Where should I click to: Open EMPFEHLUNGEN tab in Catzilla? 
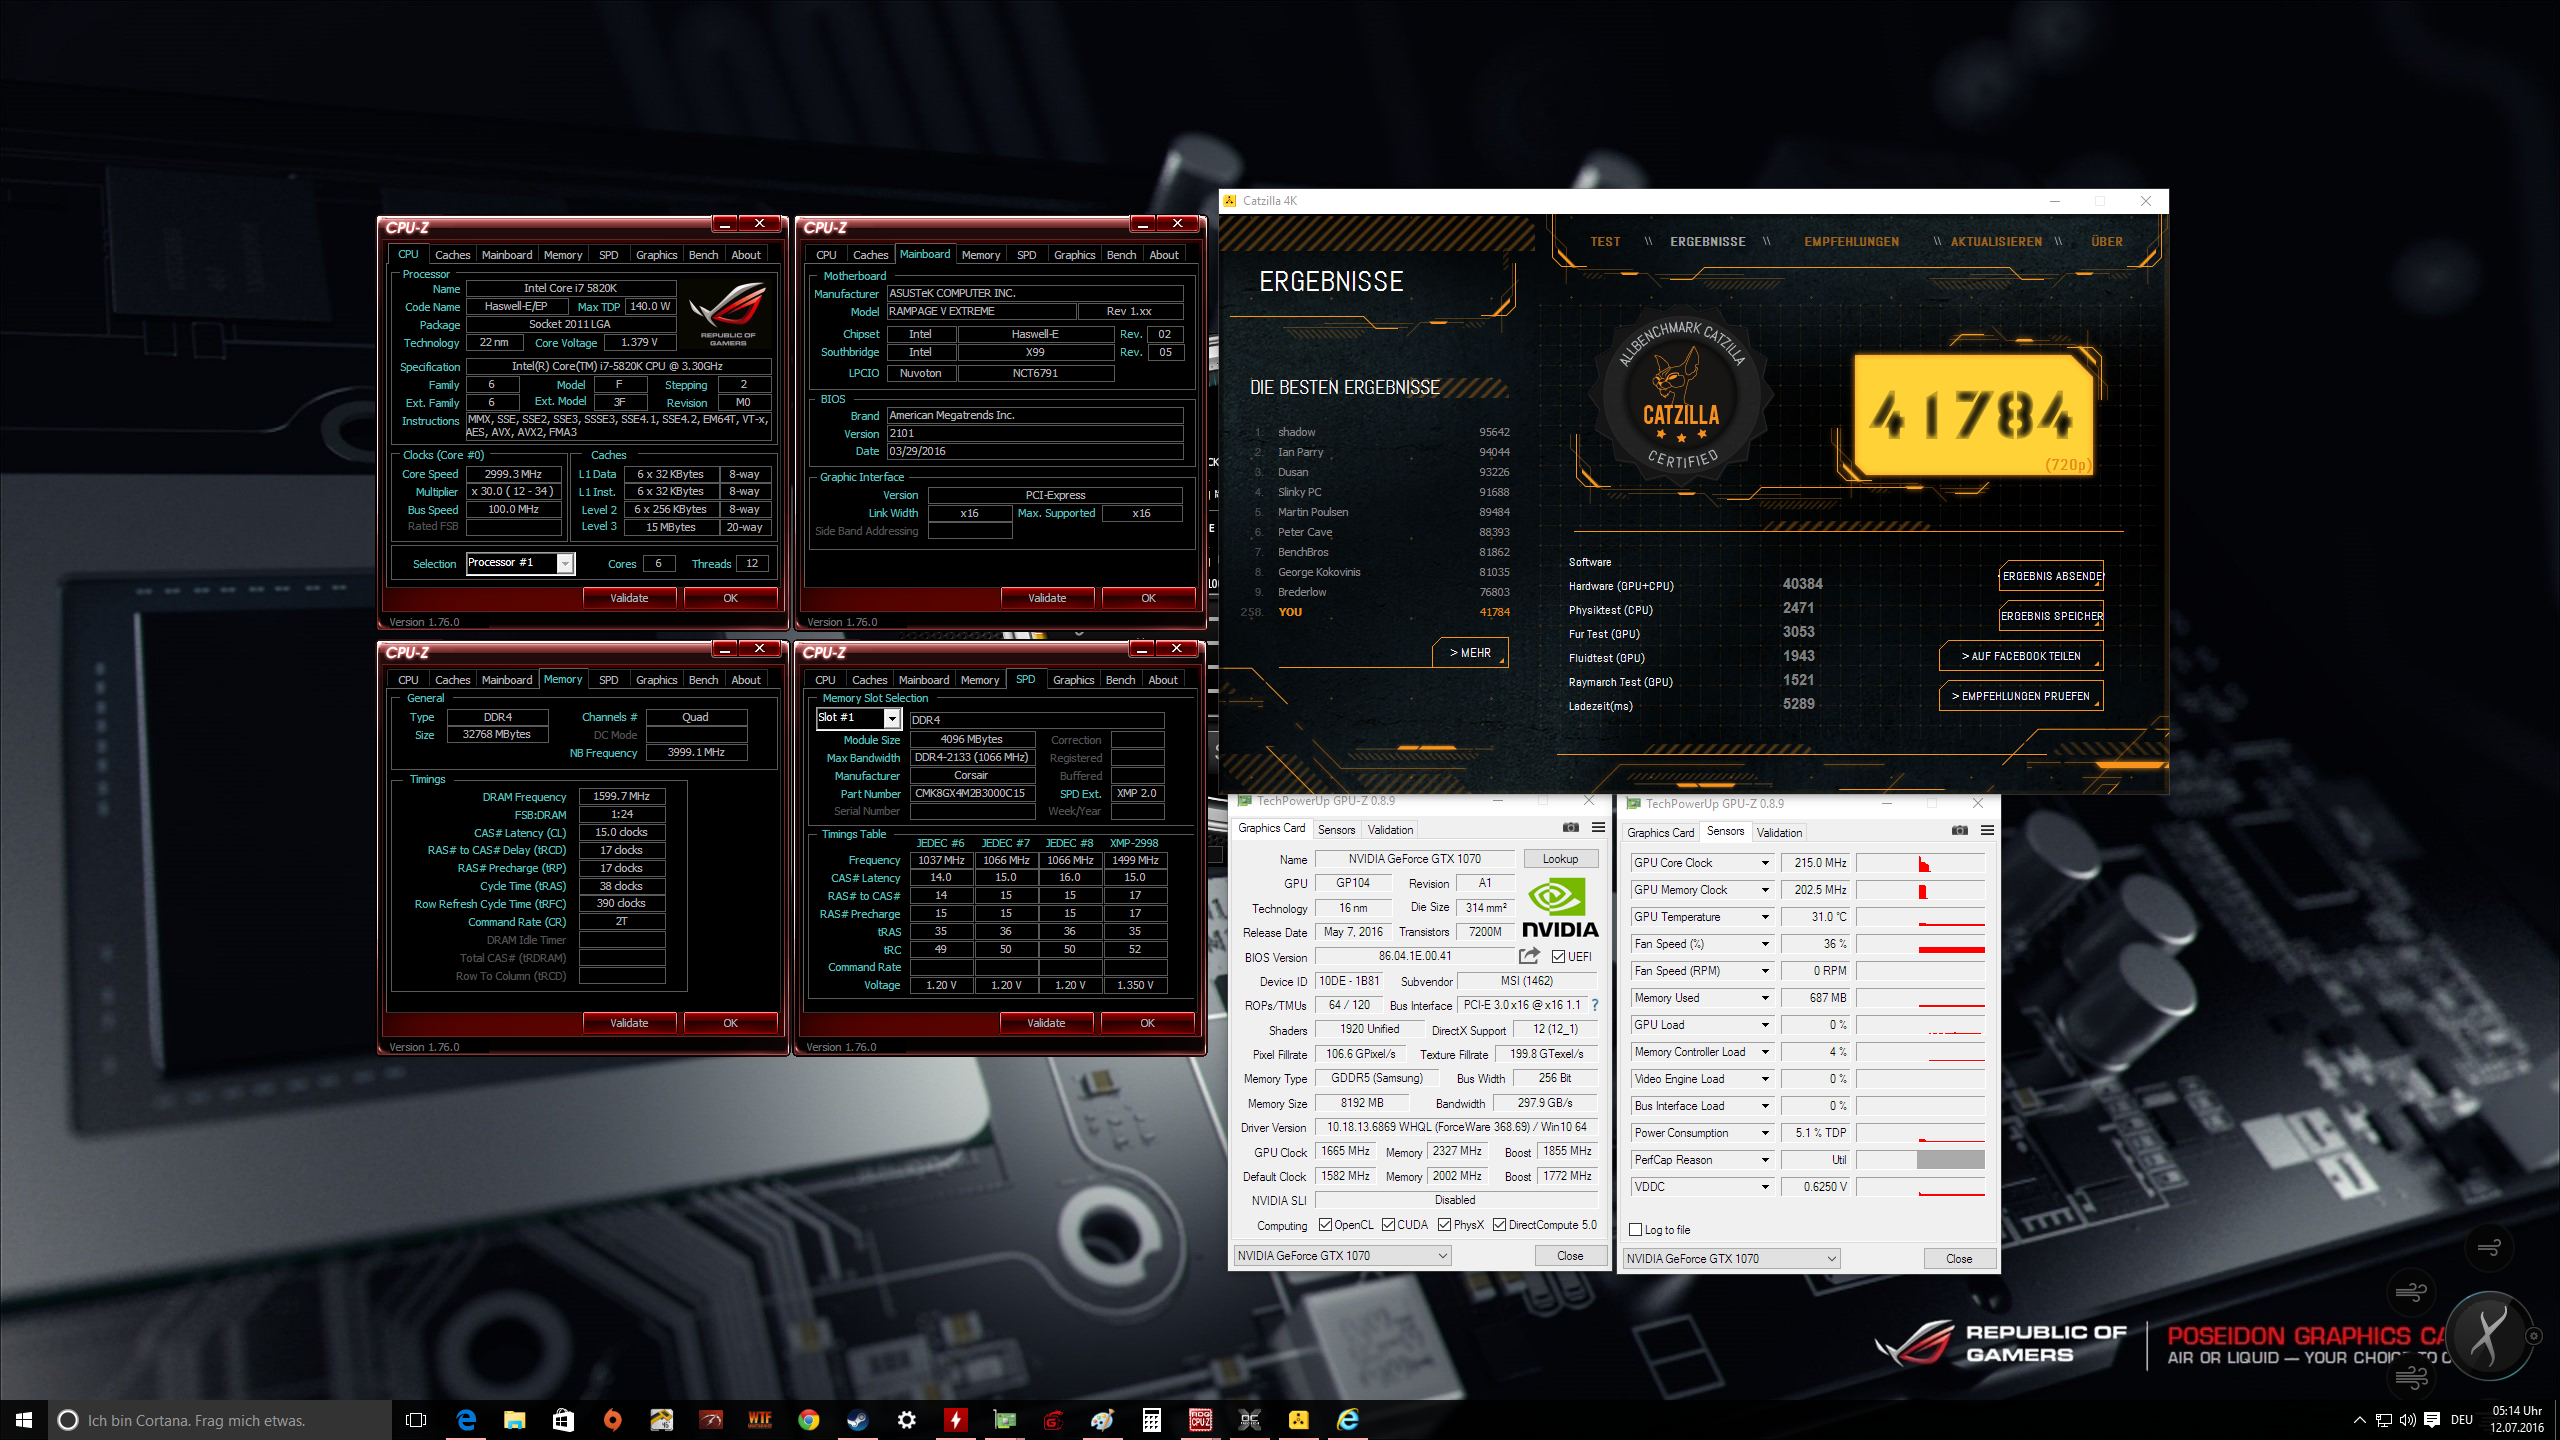click(1852, 242)
